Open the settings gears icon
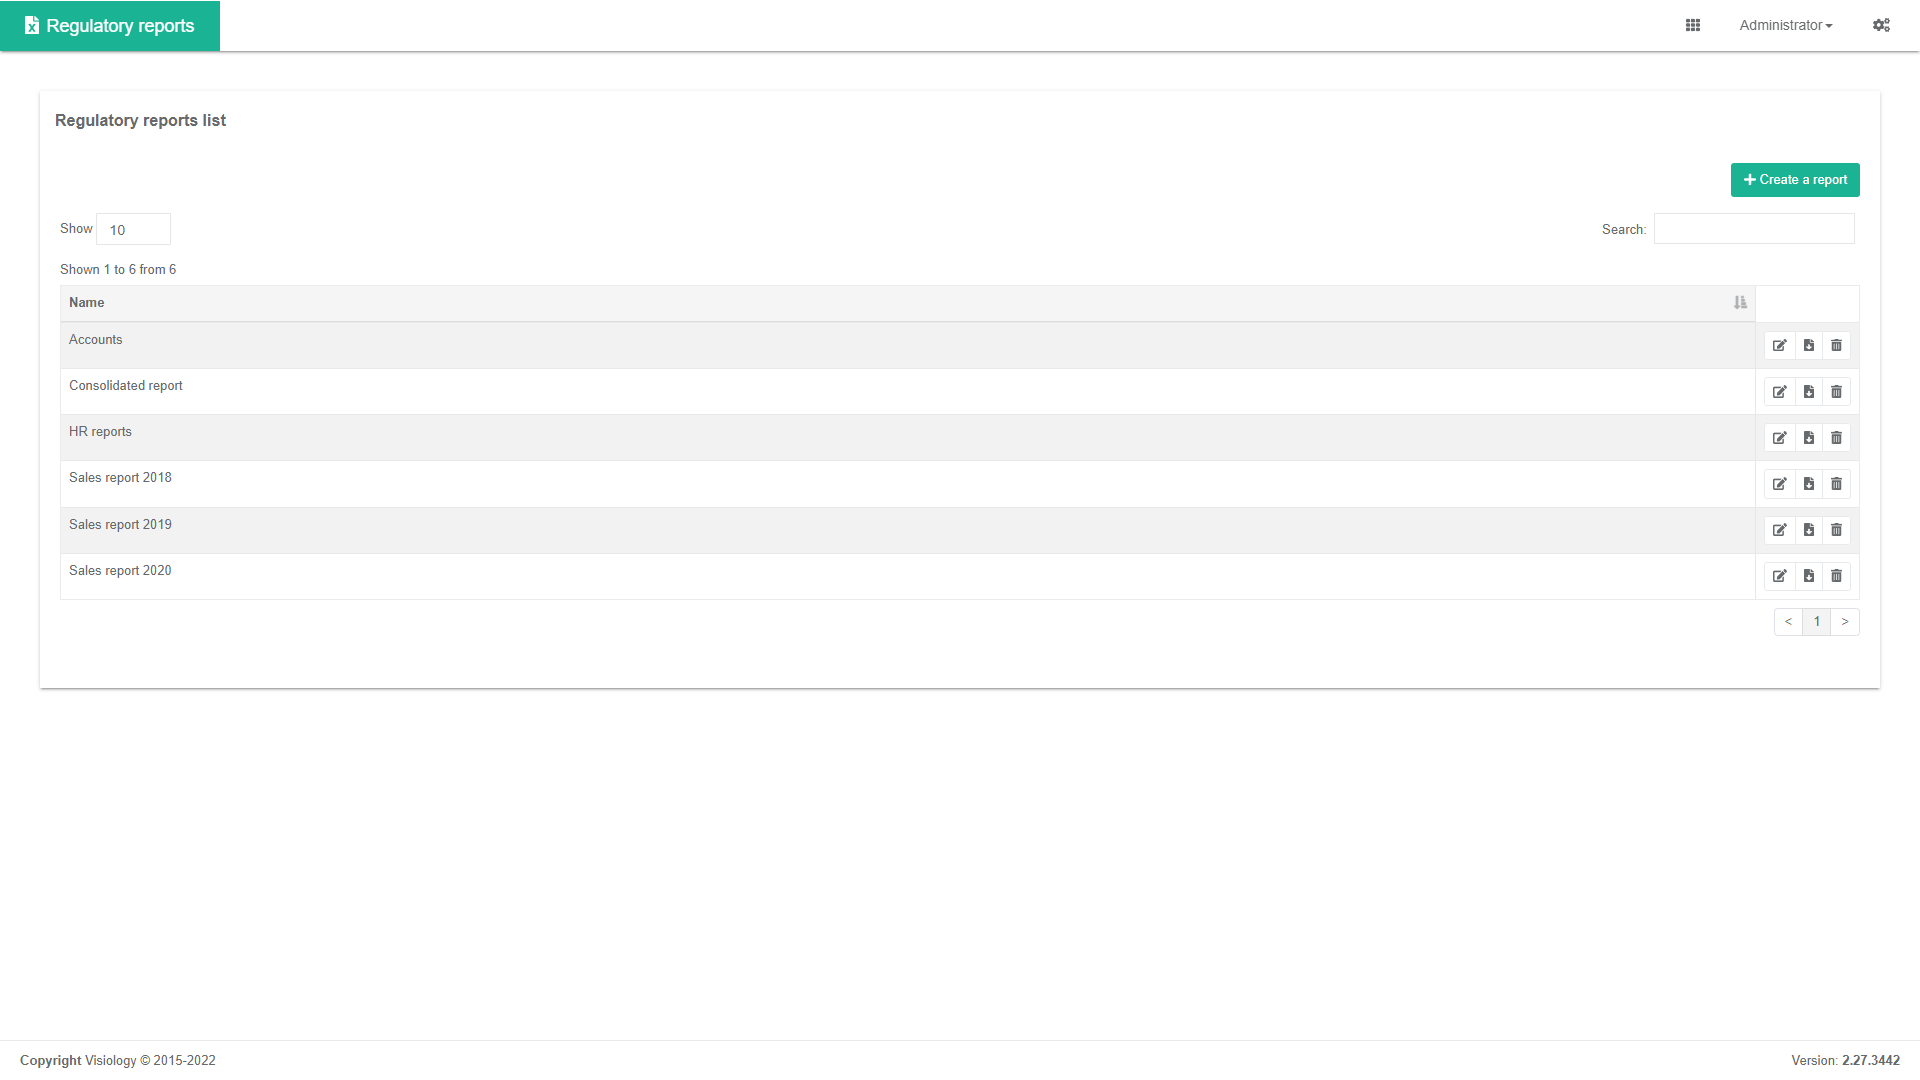Image resolution: width=1920 pixels, height=1080 pixels. pos(1881,25)
